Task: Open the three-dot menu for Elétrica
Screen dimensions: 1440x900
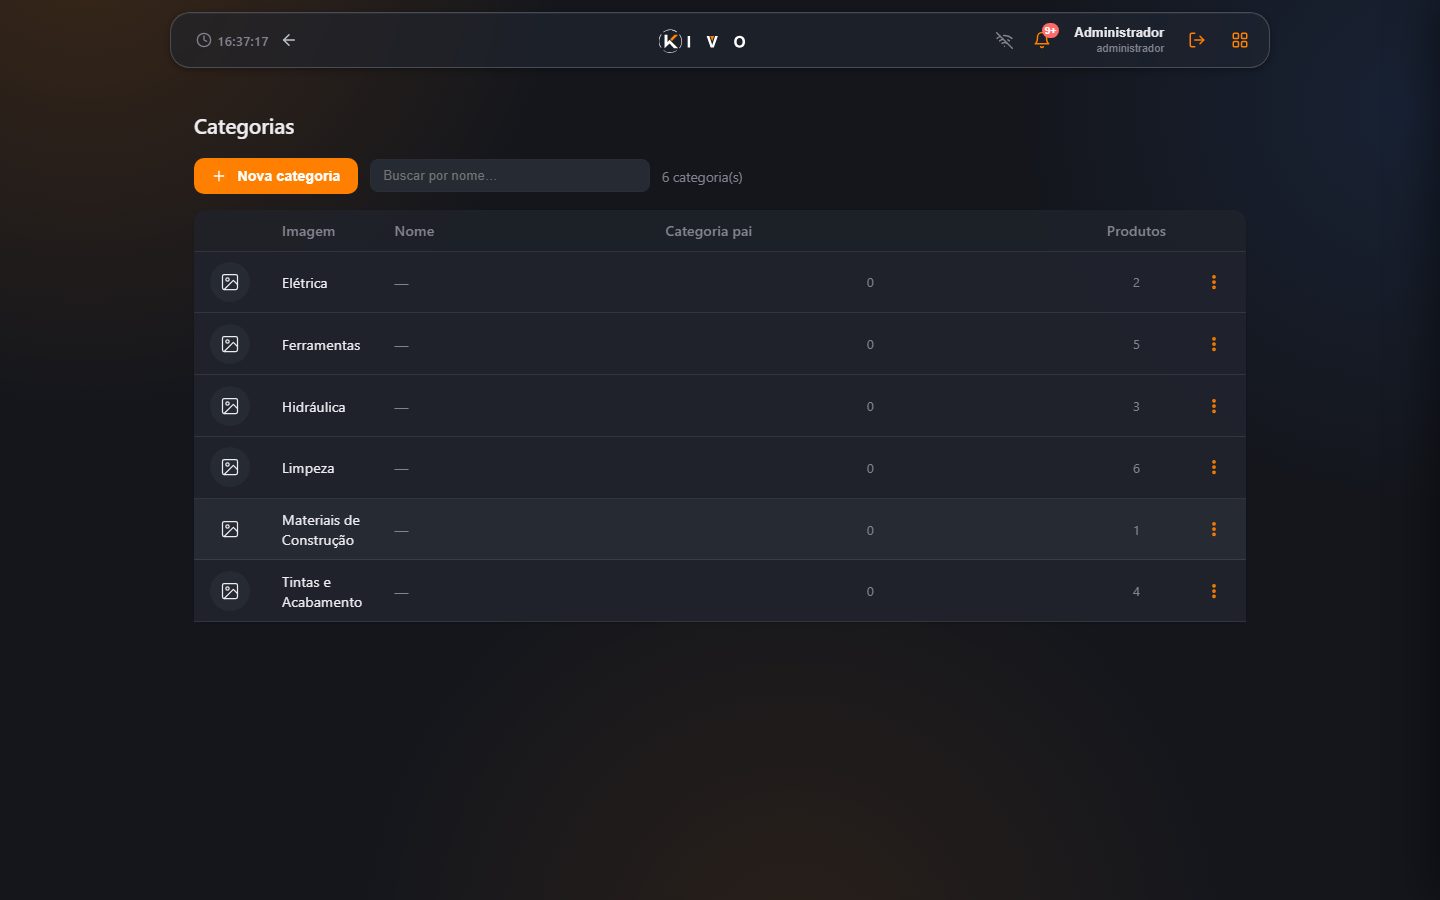Action: coord(1214,282)
